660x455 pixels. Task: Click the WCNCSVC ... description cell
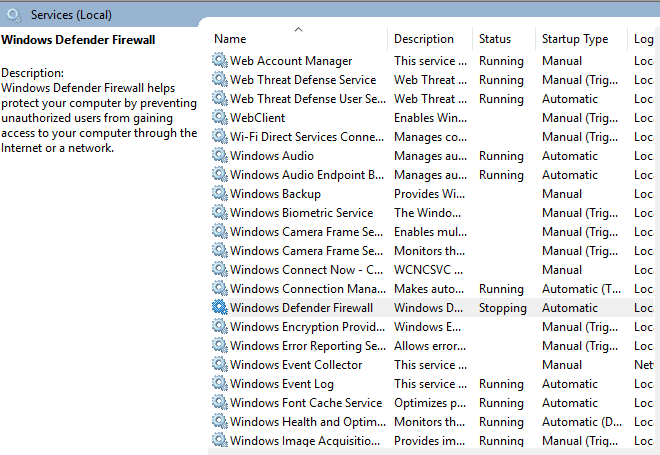[428, 270]
